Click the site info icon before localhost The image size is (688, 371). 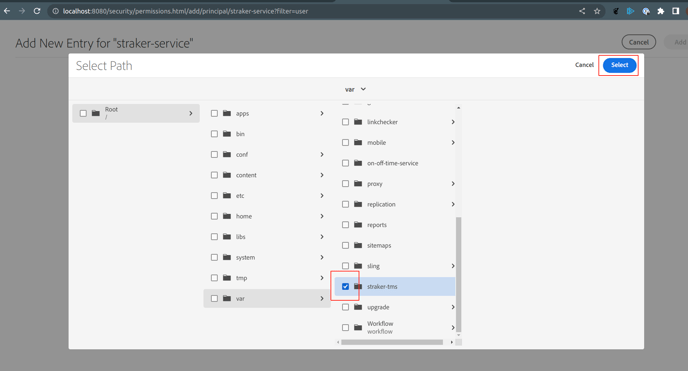coord(56,11)
